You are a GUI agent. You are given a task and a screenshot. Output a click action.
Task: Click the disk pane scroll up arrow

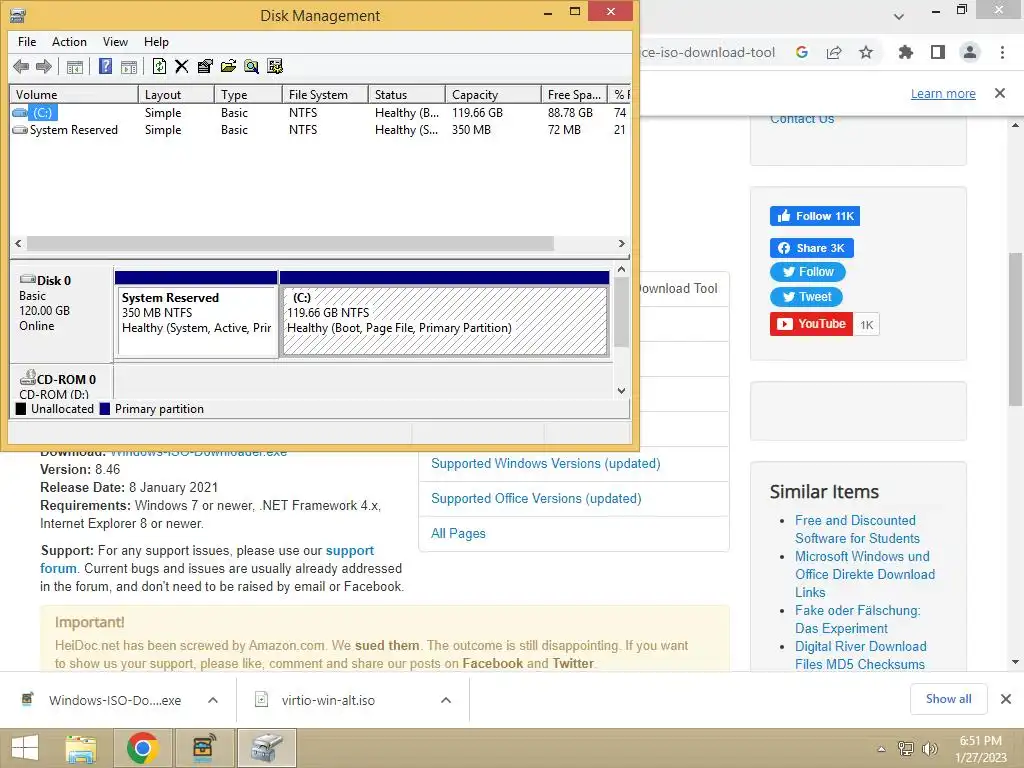[621, 269]
